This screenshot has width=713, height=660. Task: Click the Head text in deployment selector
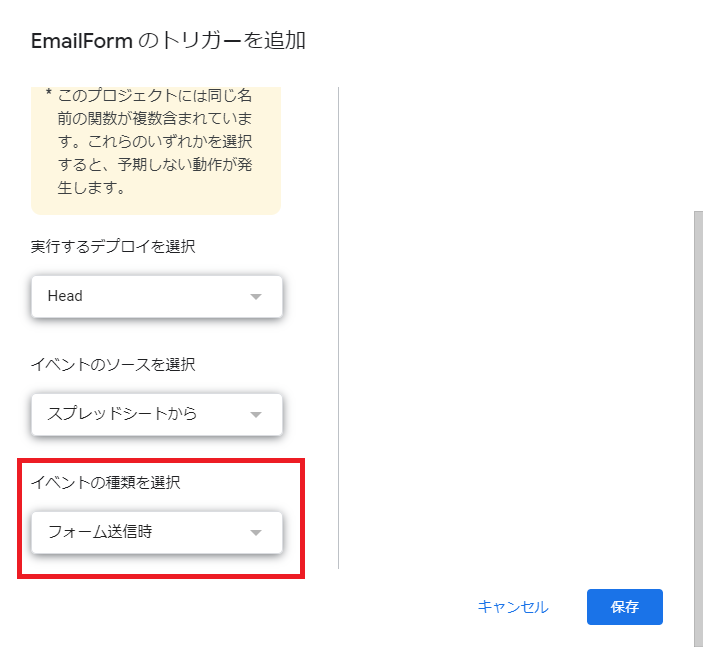[x=65, y=297]
